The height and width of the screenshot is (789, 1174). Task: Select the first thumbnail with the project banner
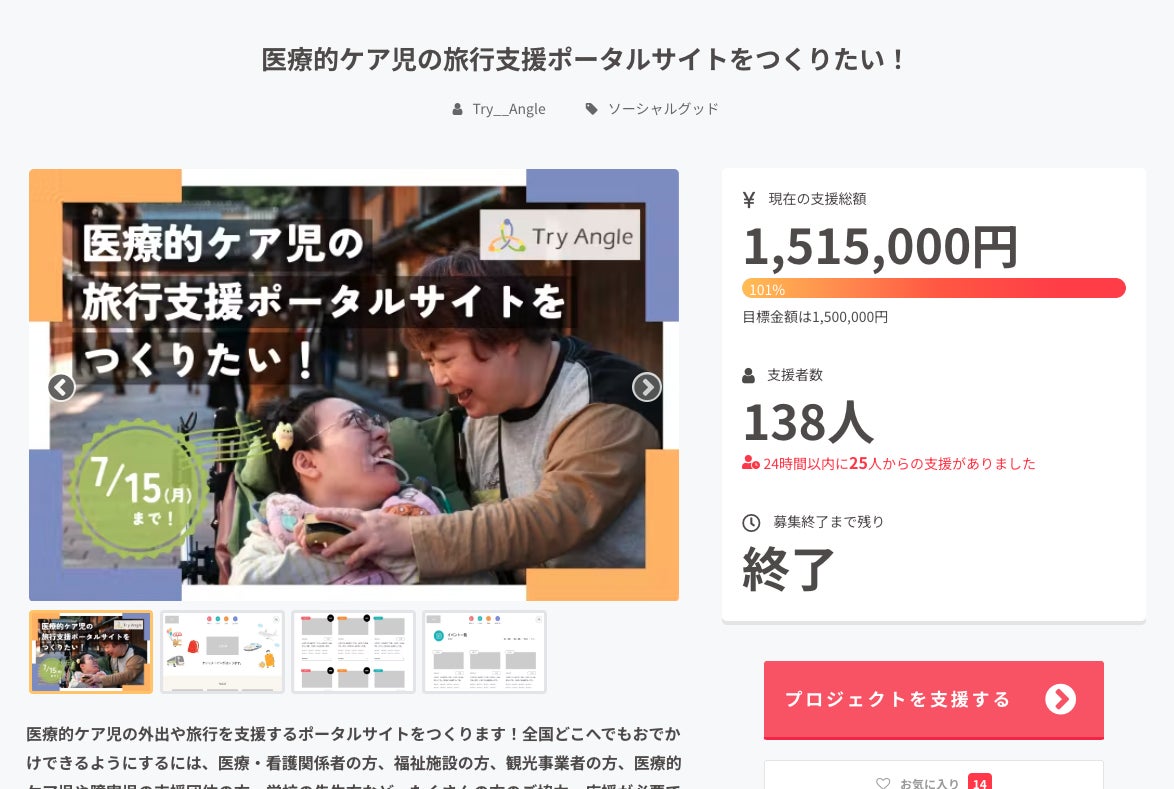coord(91,652)
